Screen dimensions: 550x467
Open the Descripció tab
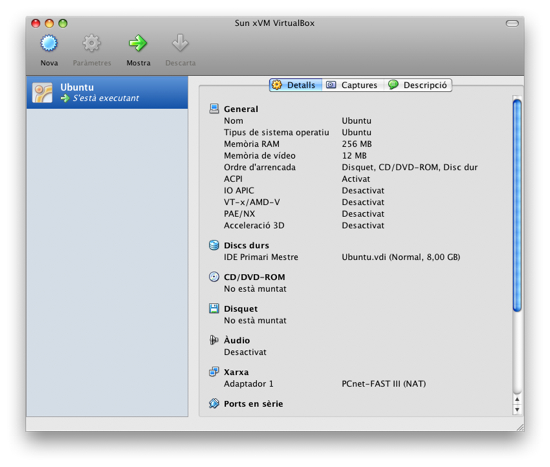point(418,85)
